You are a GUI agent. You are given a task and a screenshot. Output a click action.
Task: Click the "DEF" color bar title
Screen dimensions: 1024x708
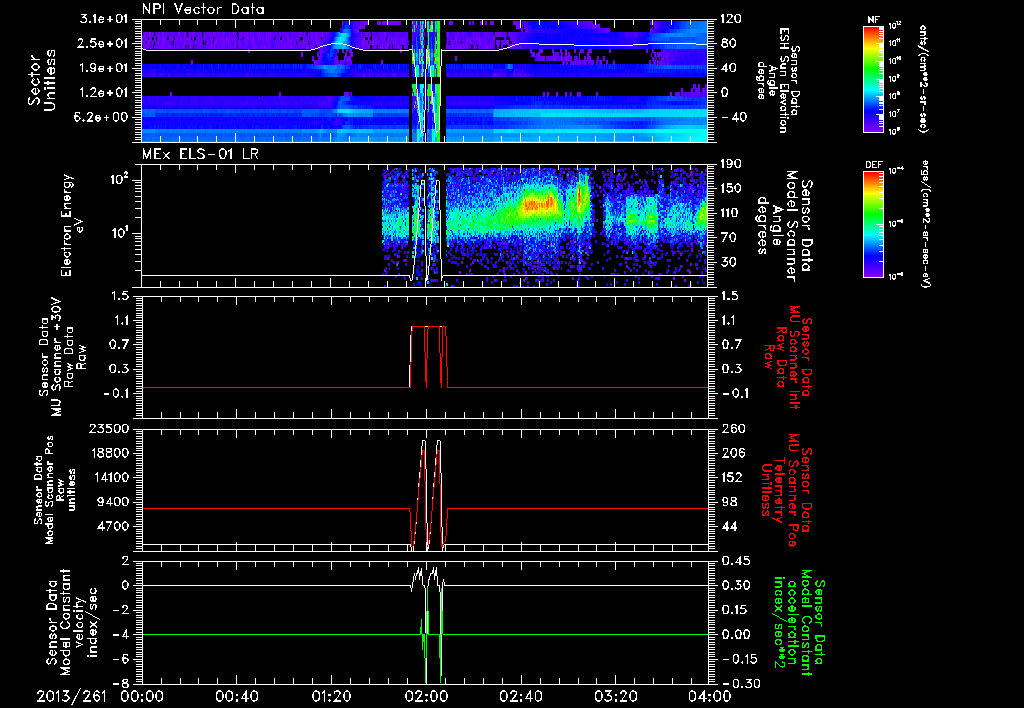point(874,165)
